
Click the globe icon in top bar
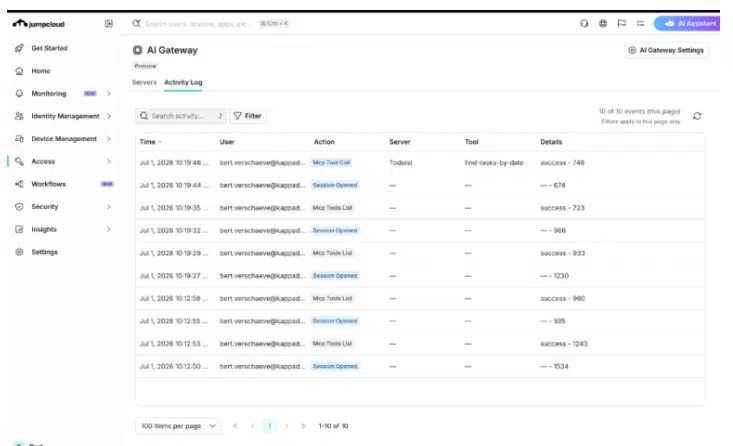coord(603,23)
